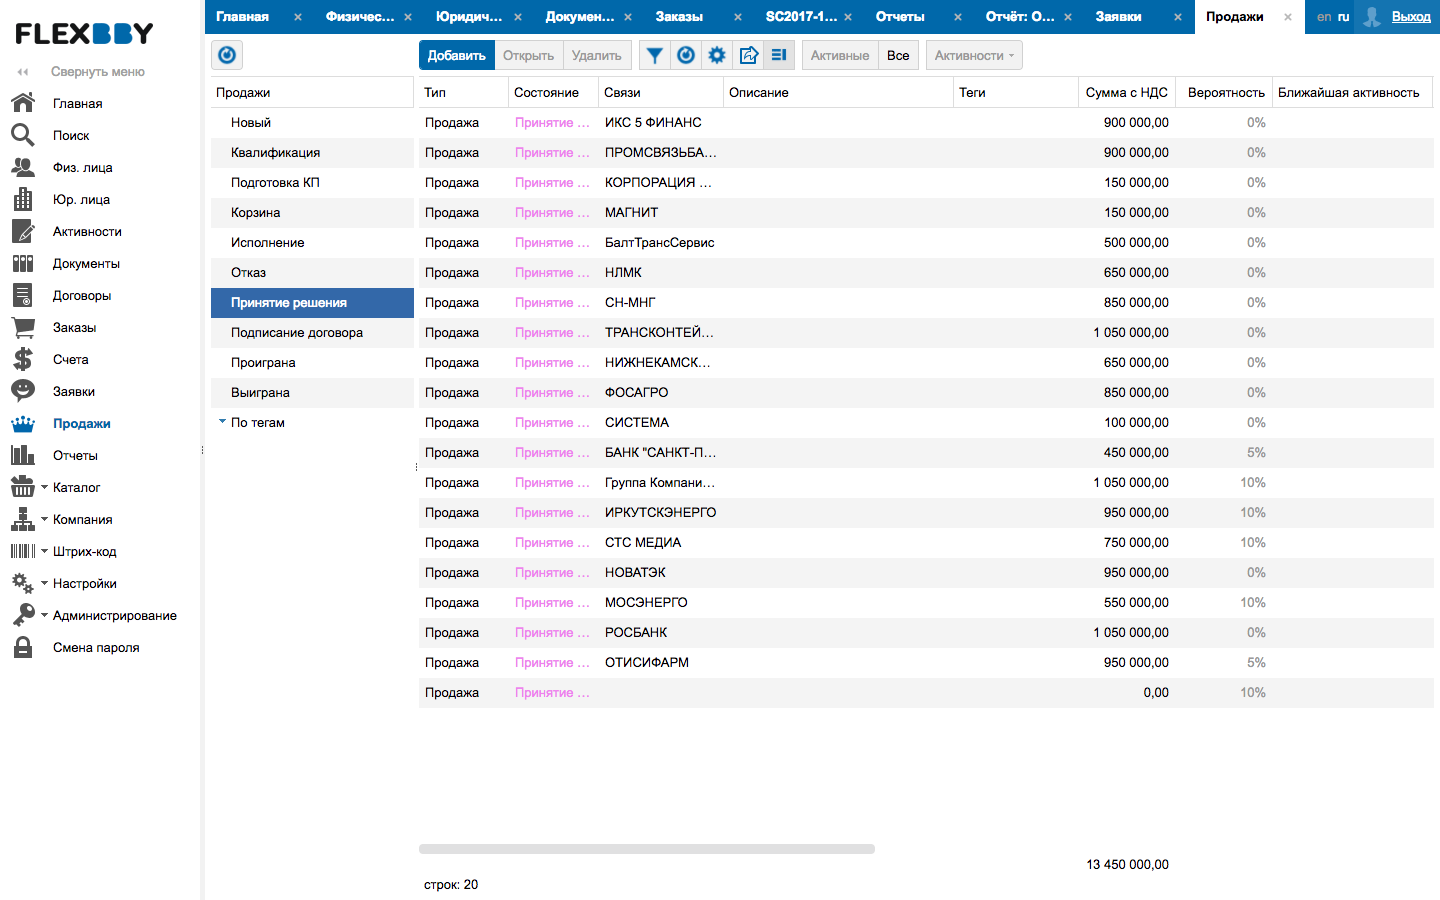Image resolution: width=1440 pixels, height=900 pixels.
Task: Click the refresh icon at far left of toolbar
Action: point(227,56)
